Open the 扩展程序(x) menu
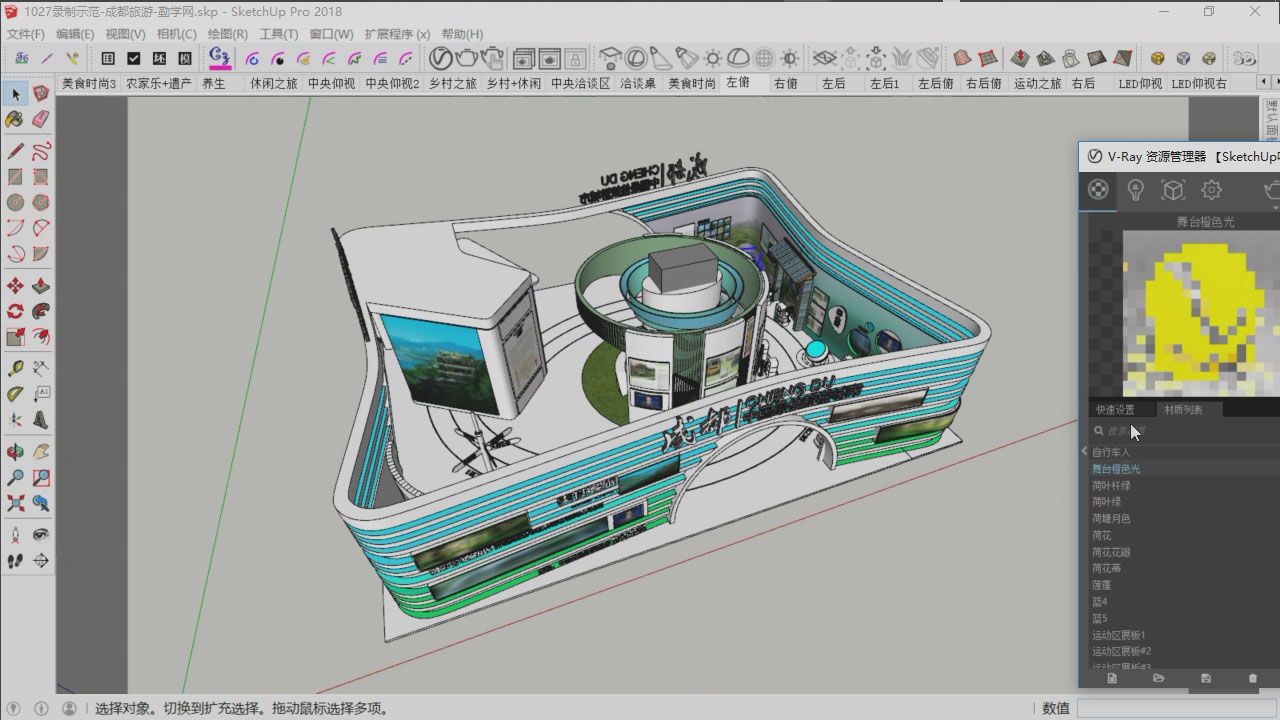The height and width of the screenshot is (720, 1280). tap(397, 34)
